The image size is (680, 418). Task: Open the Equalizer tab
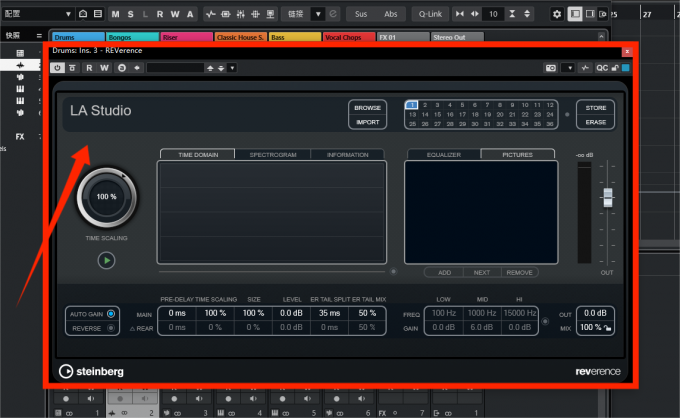click(444, 154)
